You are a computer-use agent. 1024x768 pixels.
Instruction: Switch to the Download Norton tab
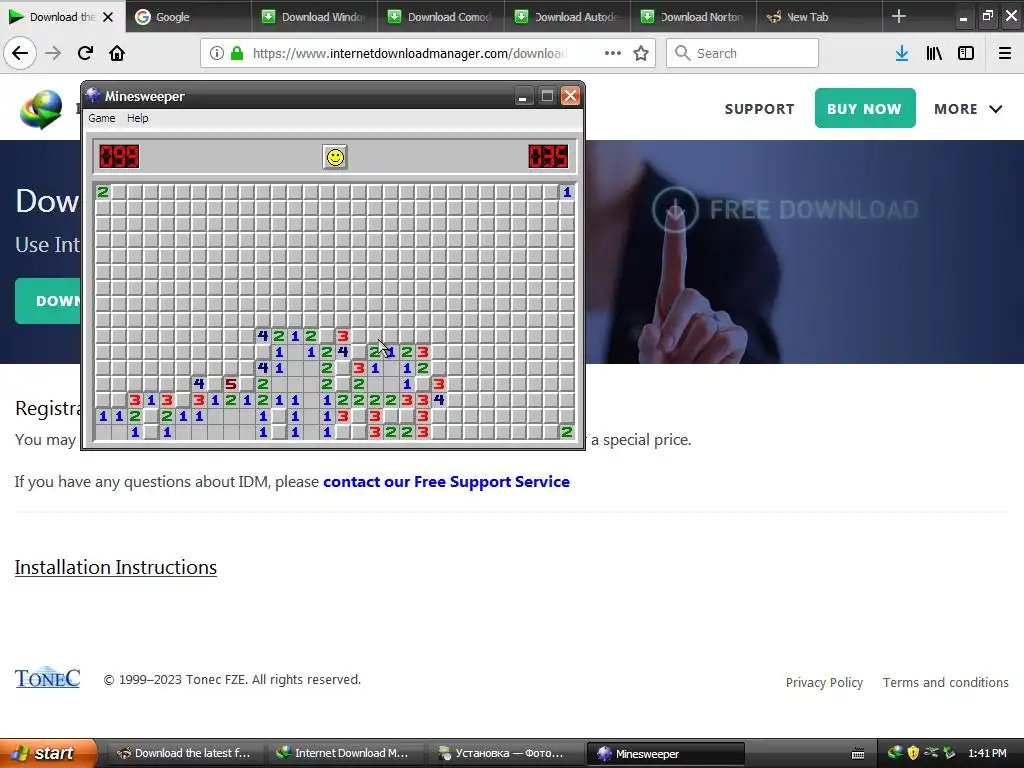[x=694, y=16]
